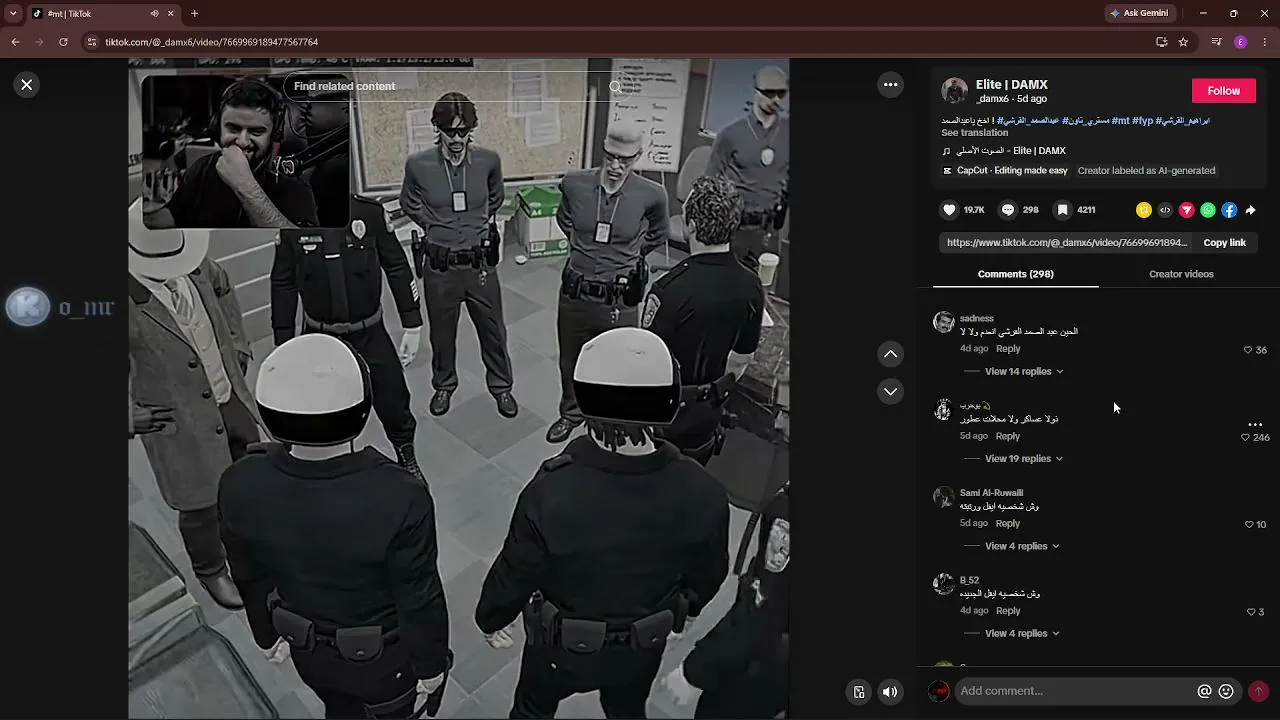Switch to the Comments (298) tab
The width and height of the screenshot is (1280, 720).
tap(1015, 274)
